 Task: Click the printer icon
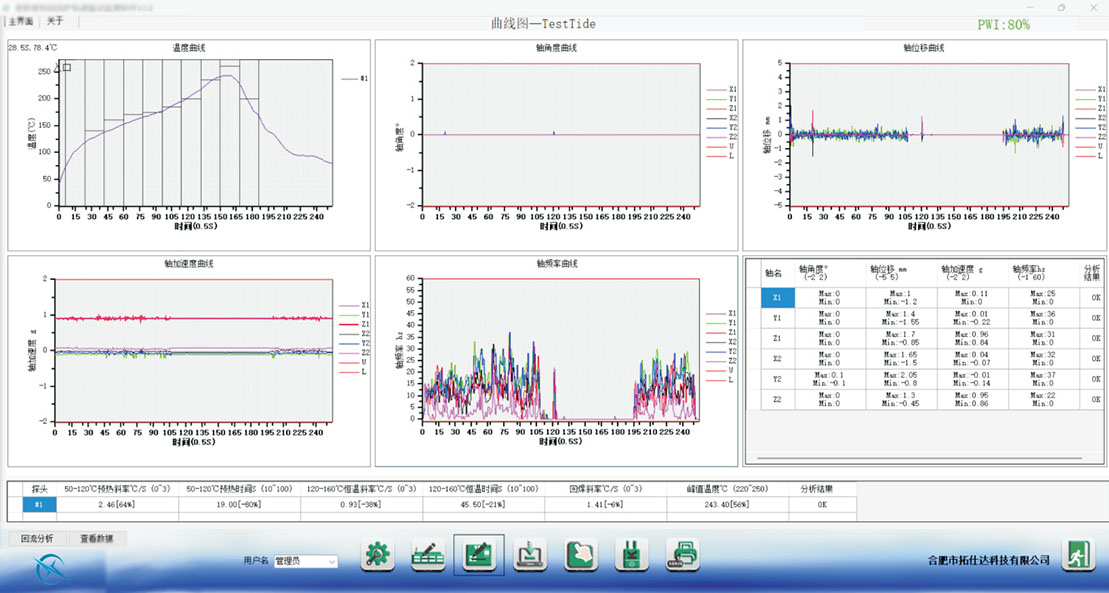(682, 555)
